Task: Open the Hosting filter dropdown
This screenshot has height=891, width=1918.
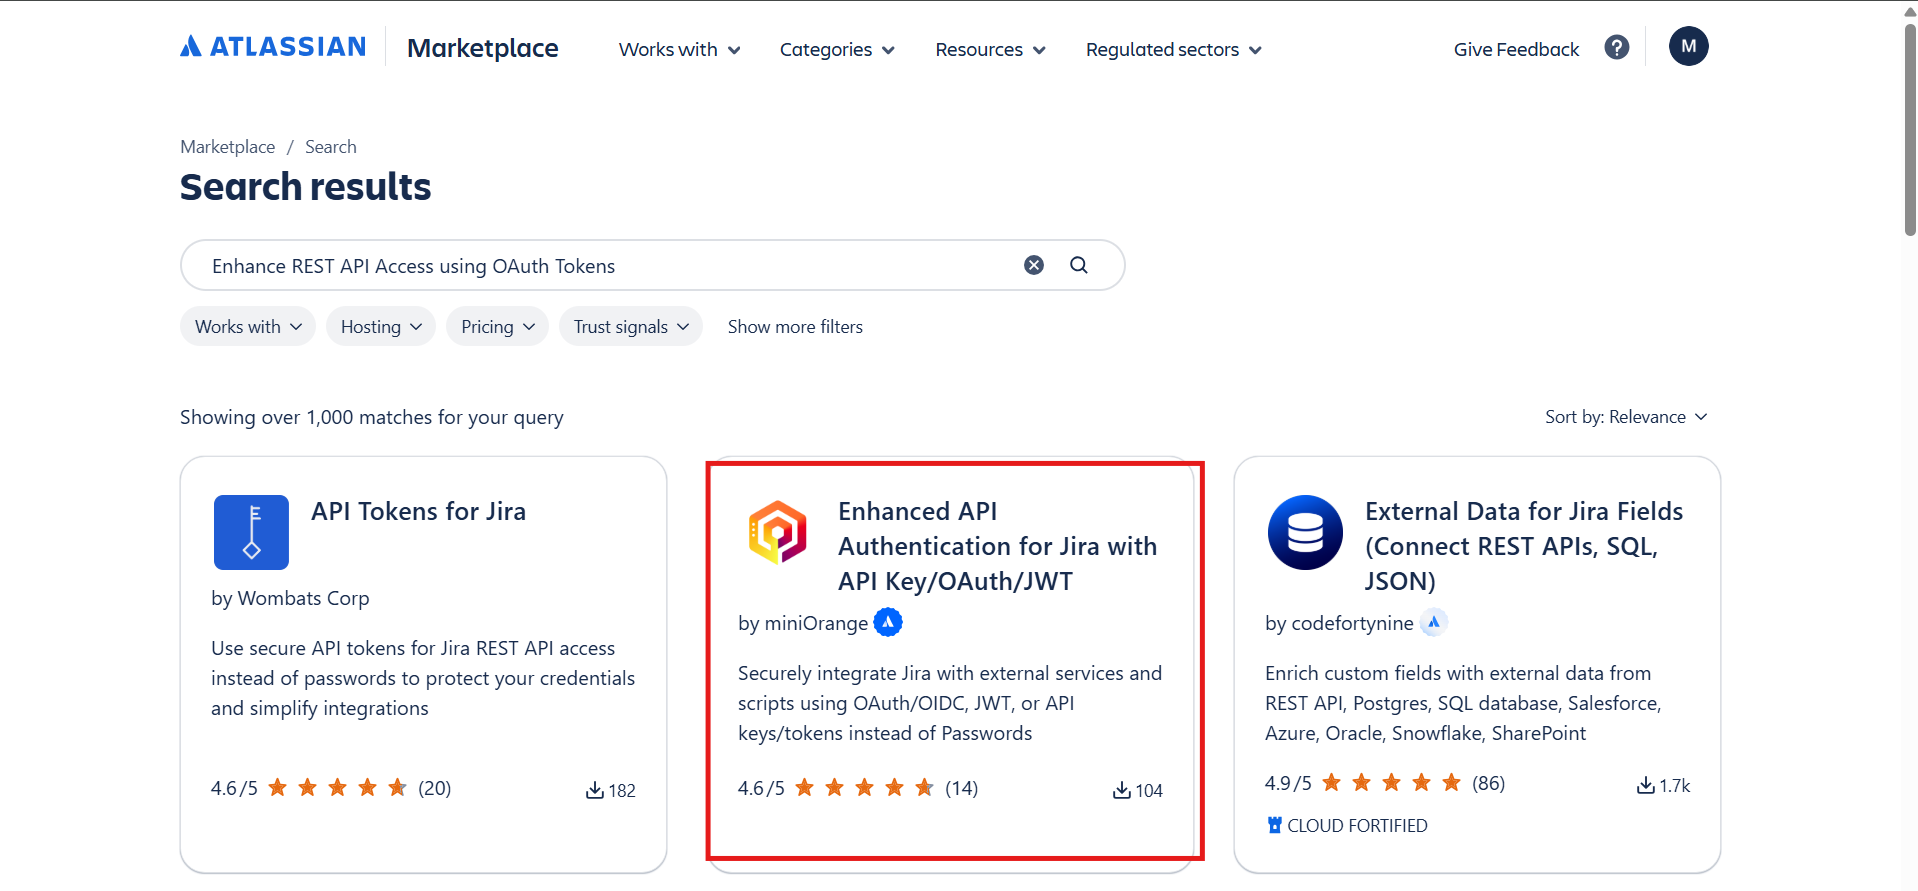Action: [381, 326]
